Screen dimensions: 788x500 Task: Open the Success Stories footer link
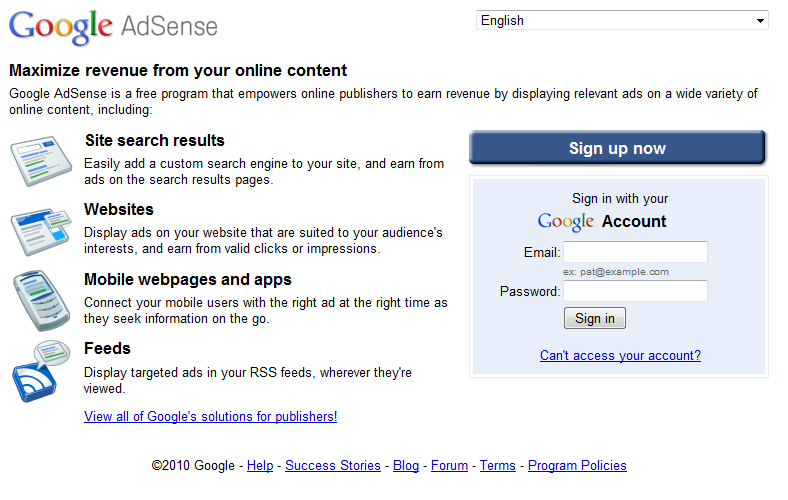[x=333, y=465]
